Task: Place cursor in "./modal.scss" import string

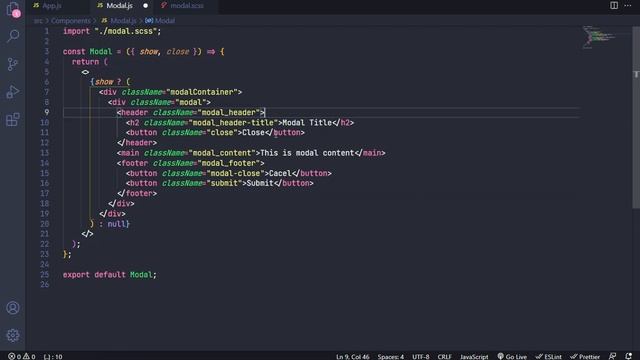Action: click(x=125, y=31)
